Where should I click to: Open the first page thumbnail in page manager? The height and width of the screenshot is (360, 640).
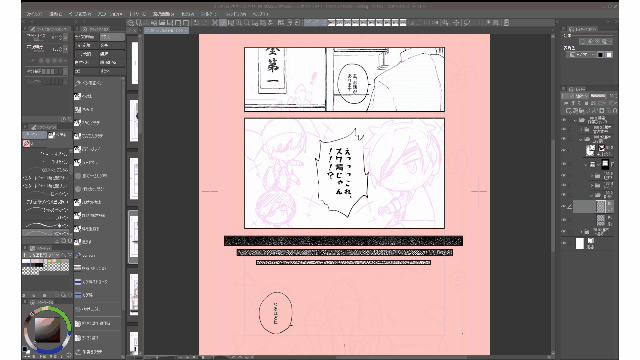tap(134, 63)
